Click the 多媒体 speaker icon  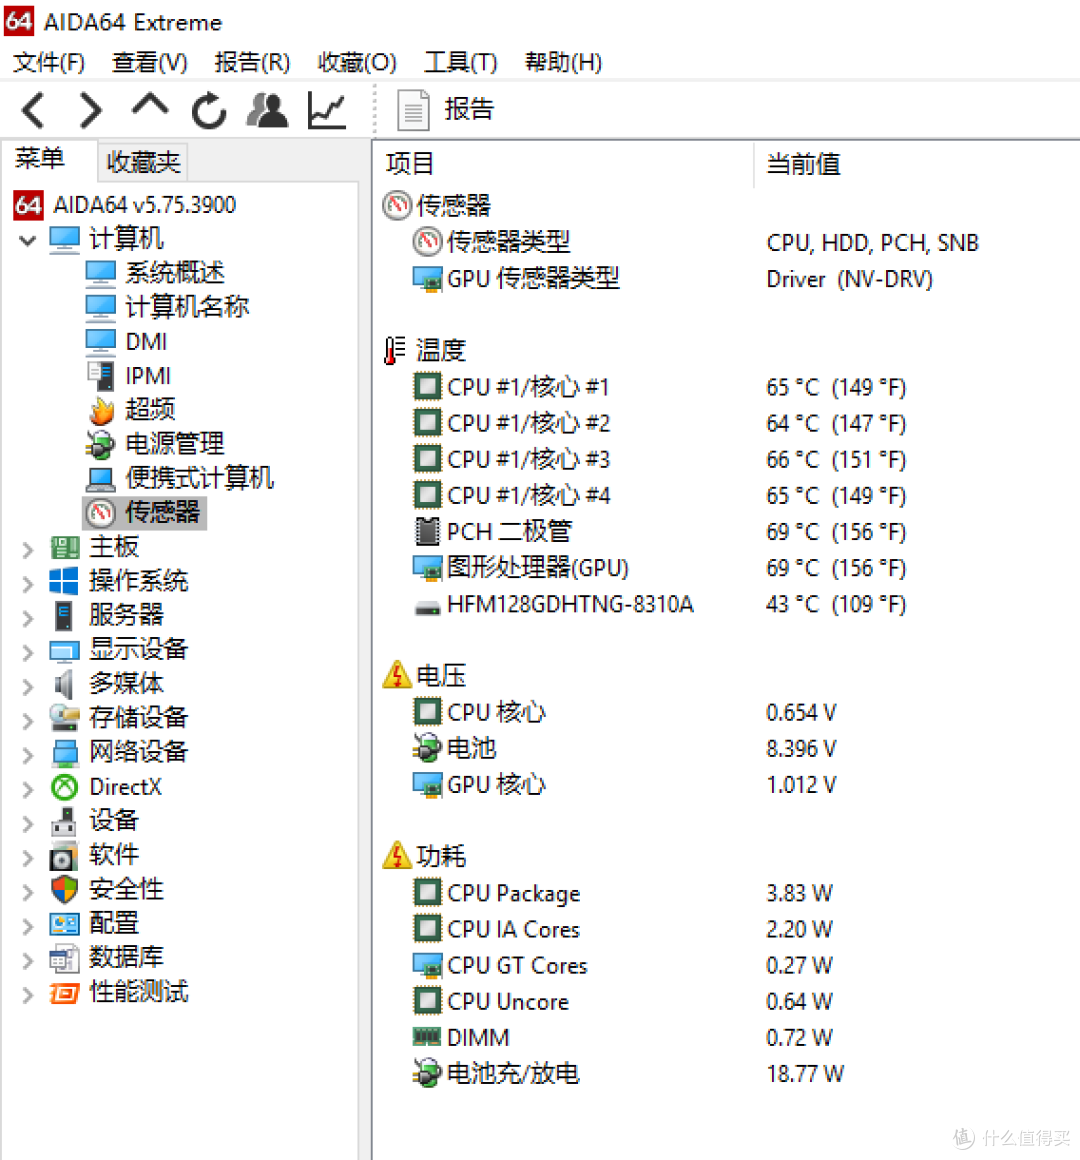tap(64, 684)
